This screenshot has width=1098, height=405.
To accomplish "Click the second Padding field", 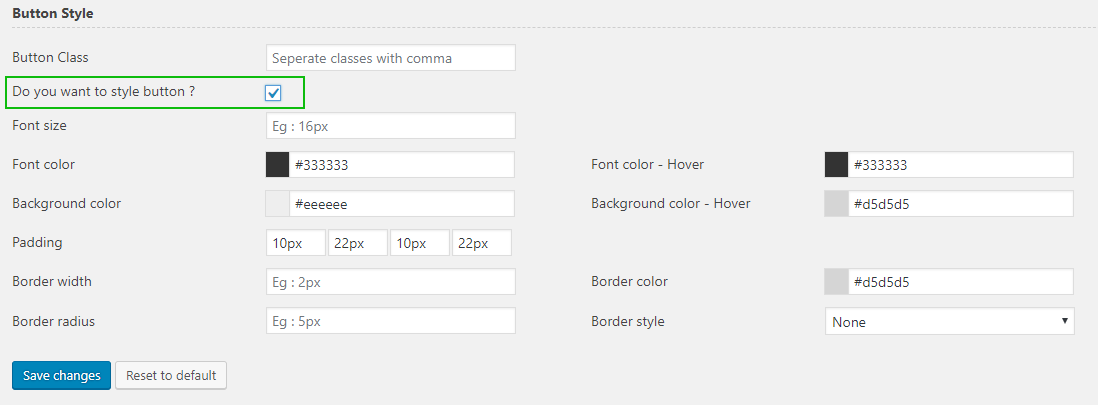I will click(x=358, y=243).
